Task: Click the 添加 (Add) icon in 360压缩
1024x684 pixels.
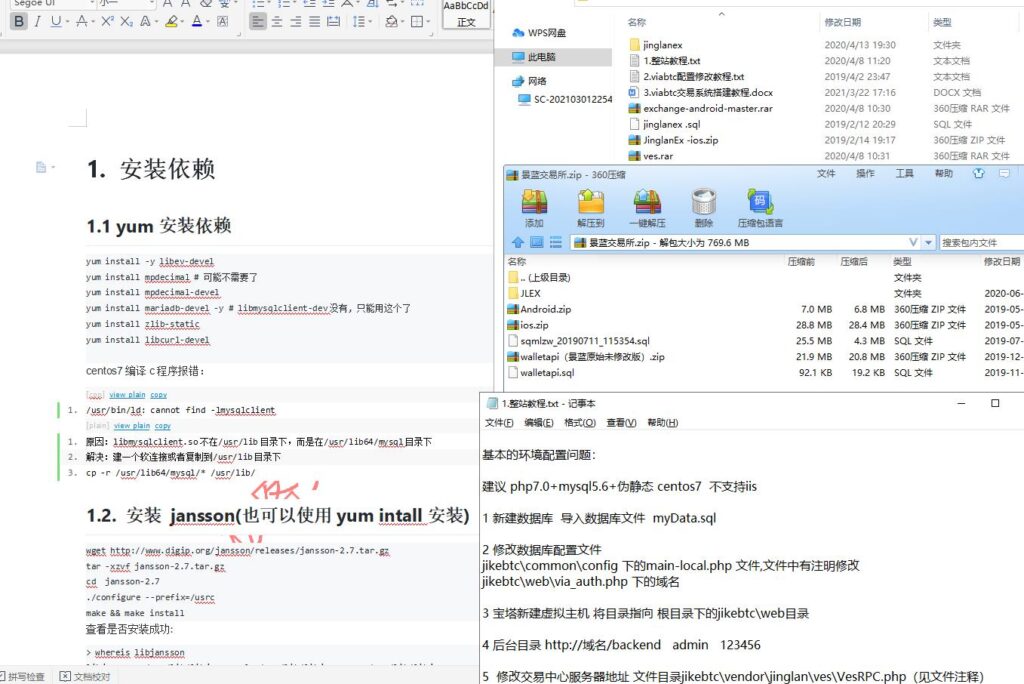Action: pos(533,205)
